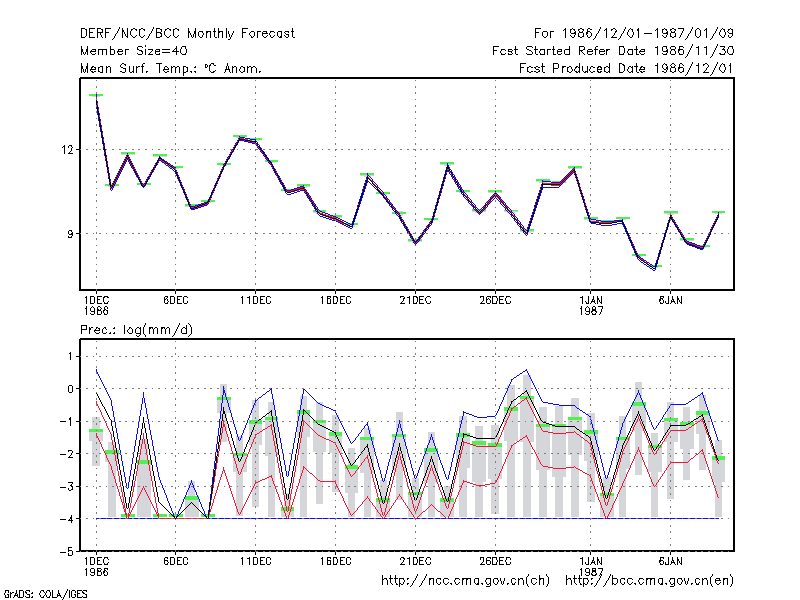
Task: Click the 'Fcst Produced Date 1986/12/01' text
Action: pyautogui.click(x=626, y=68)
